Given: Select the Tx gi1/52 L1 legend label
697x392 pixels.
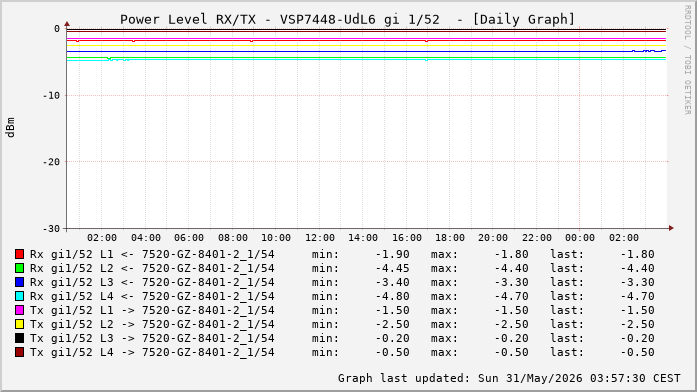Looking at the screenshot, I should coord(152,310).
